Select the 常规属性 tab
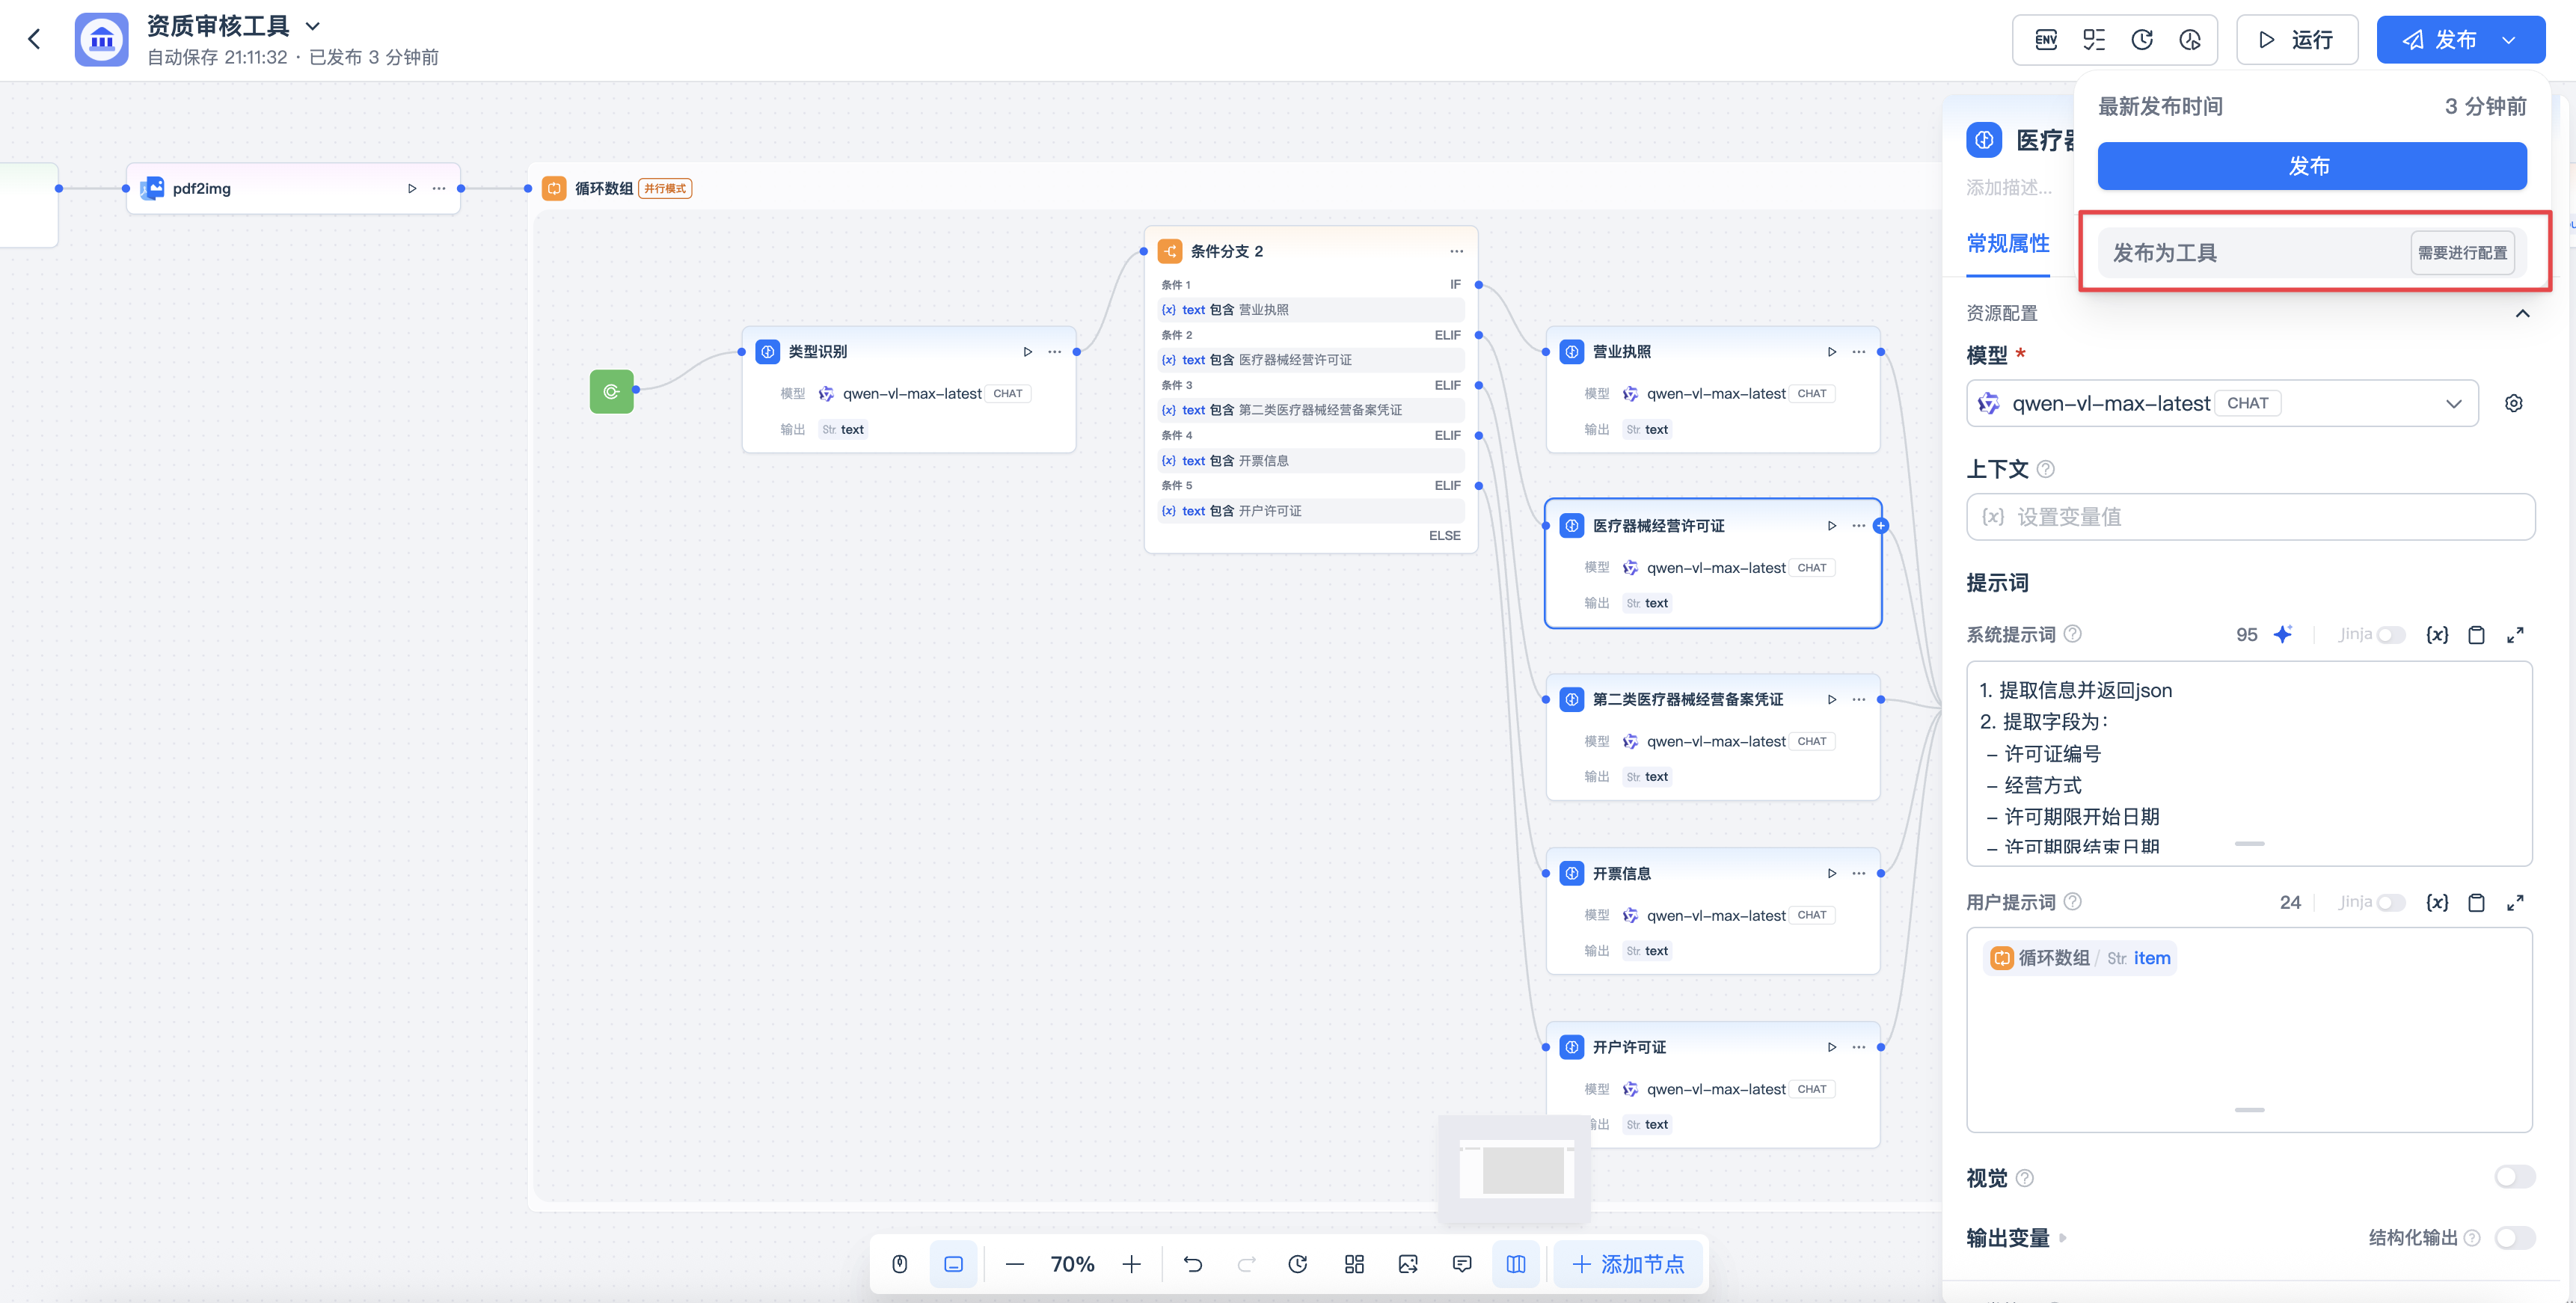 click(x=2007, y=243)
